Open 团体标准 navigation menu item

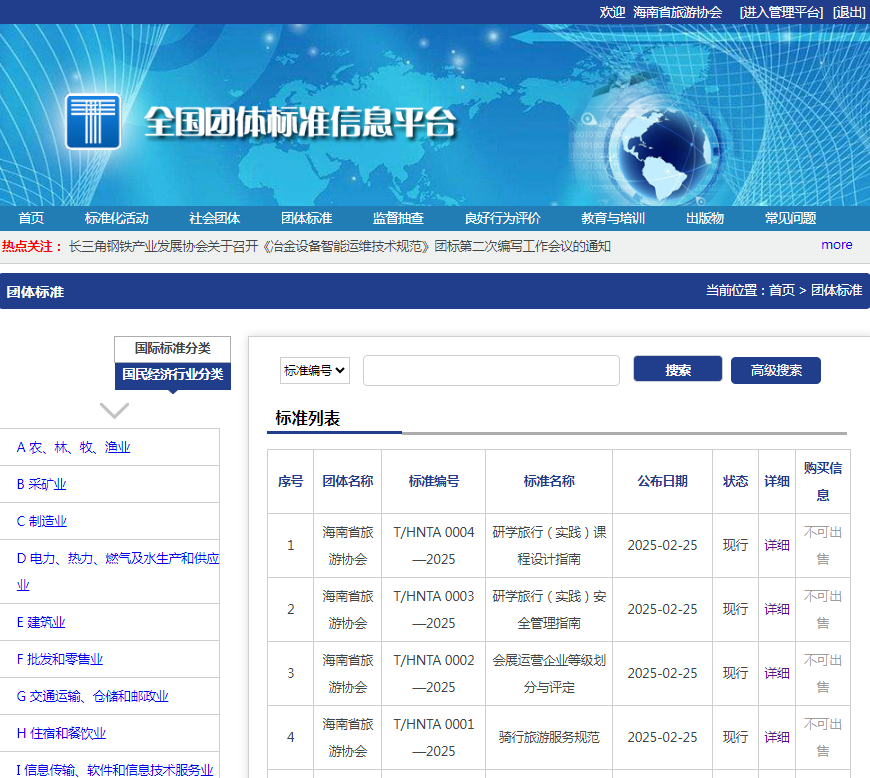tap(306, 218)
